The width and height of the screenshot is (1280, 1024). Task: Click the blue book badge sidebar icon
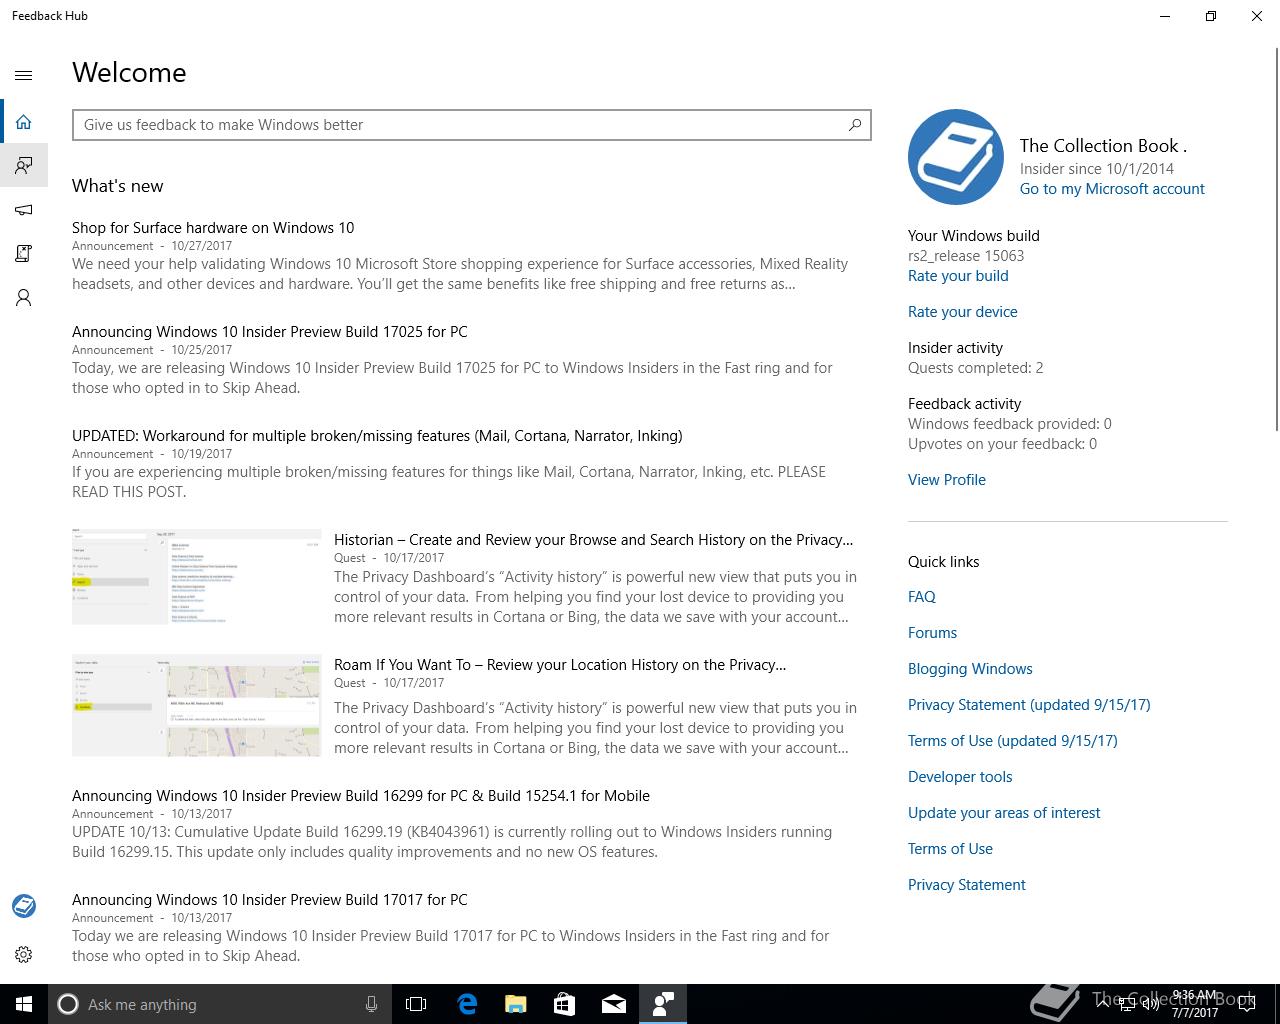click(x=24, y=906)
